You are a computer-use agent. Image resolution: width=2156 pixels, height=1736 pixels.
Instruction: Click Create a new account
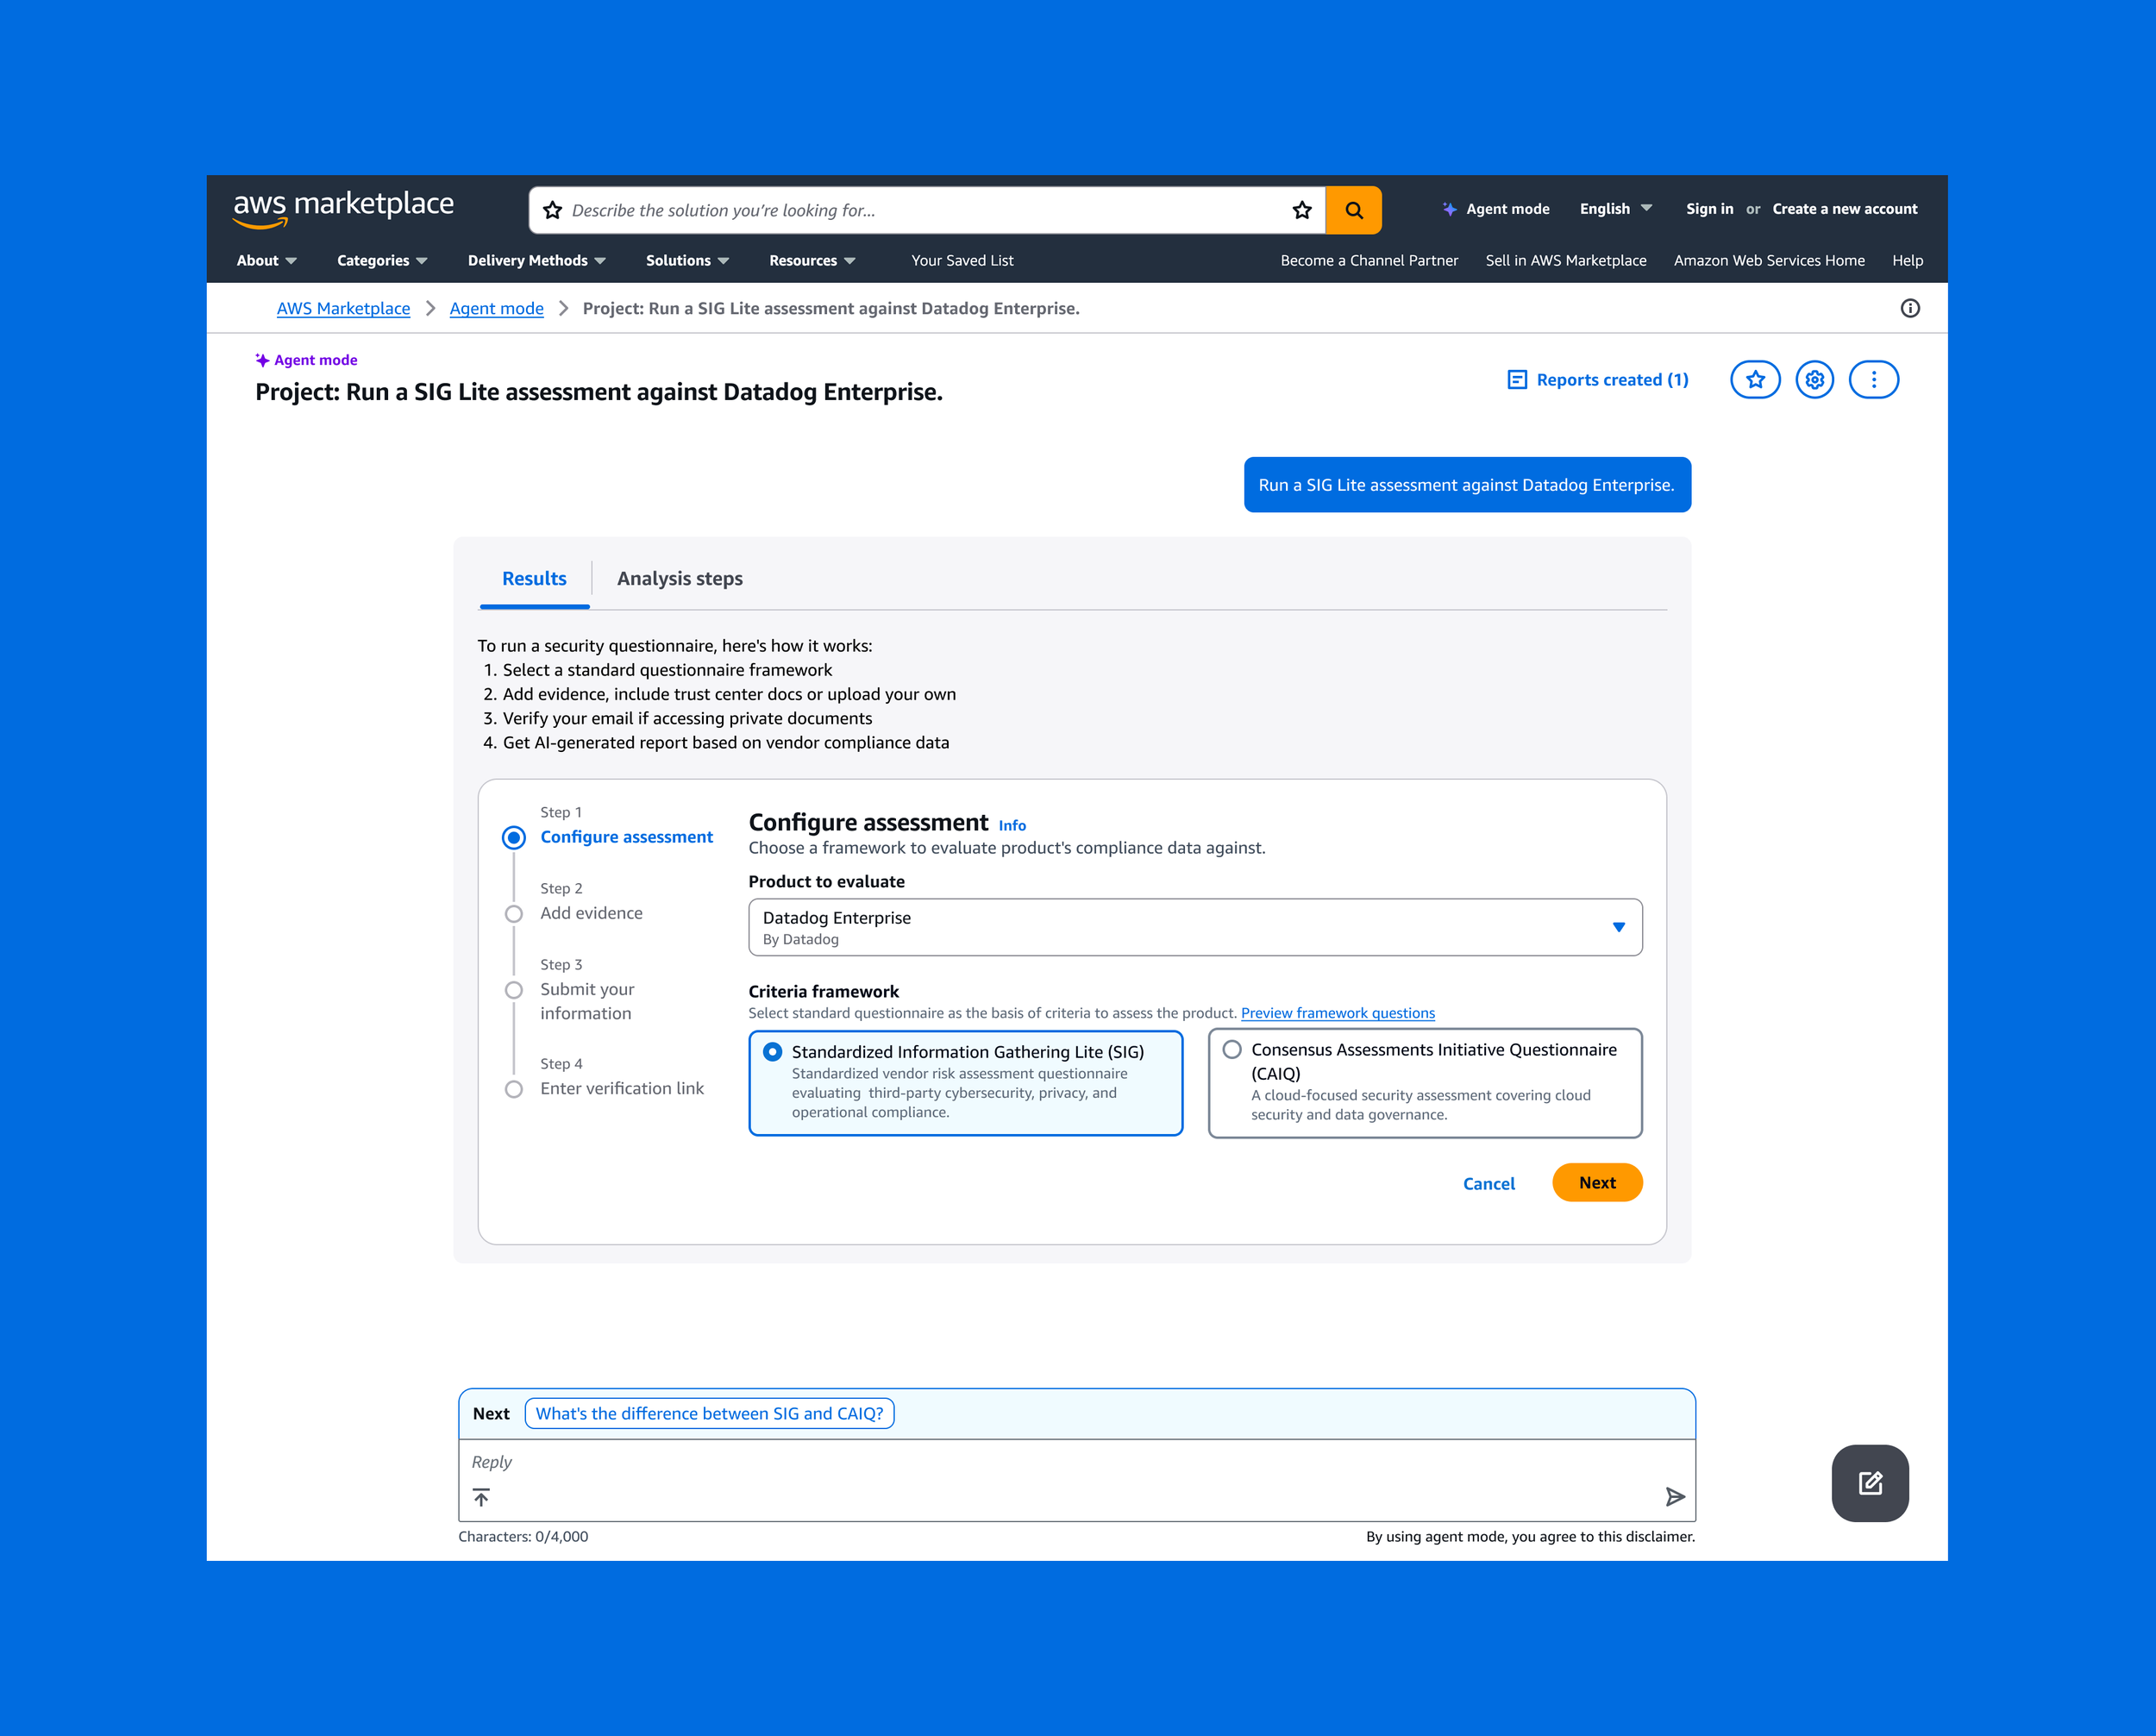(x=1844, y=209)
